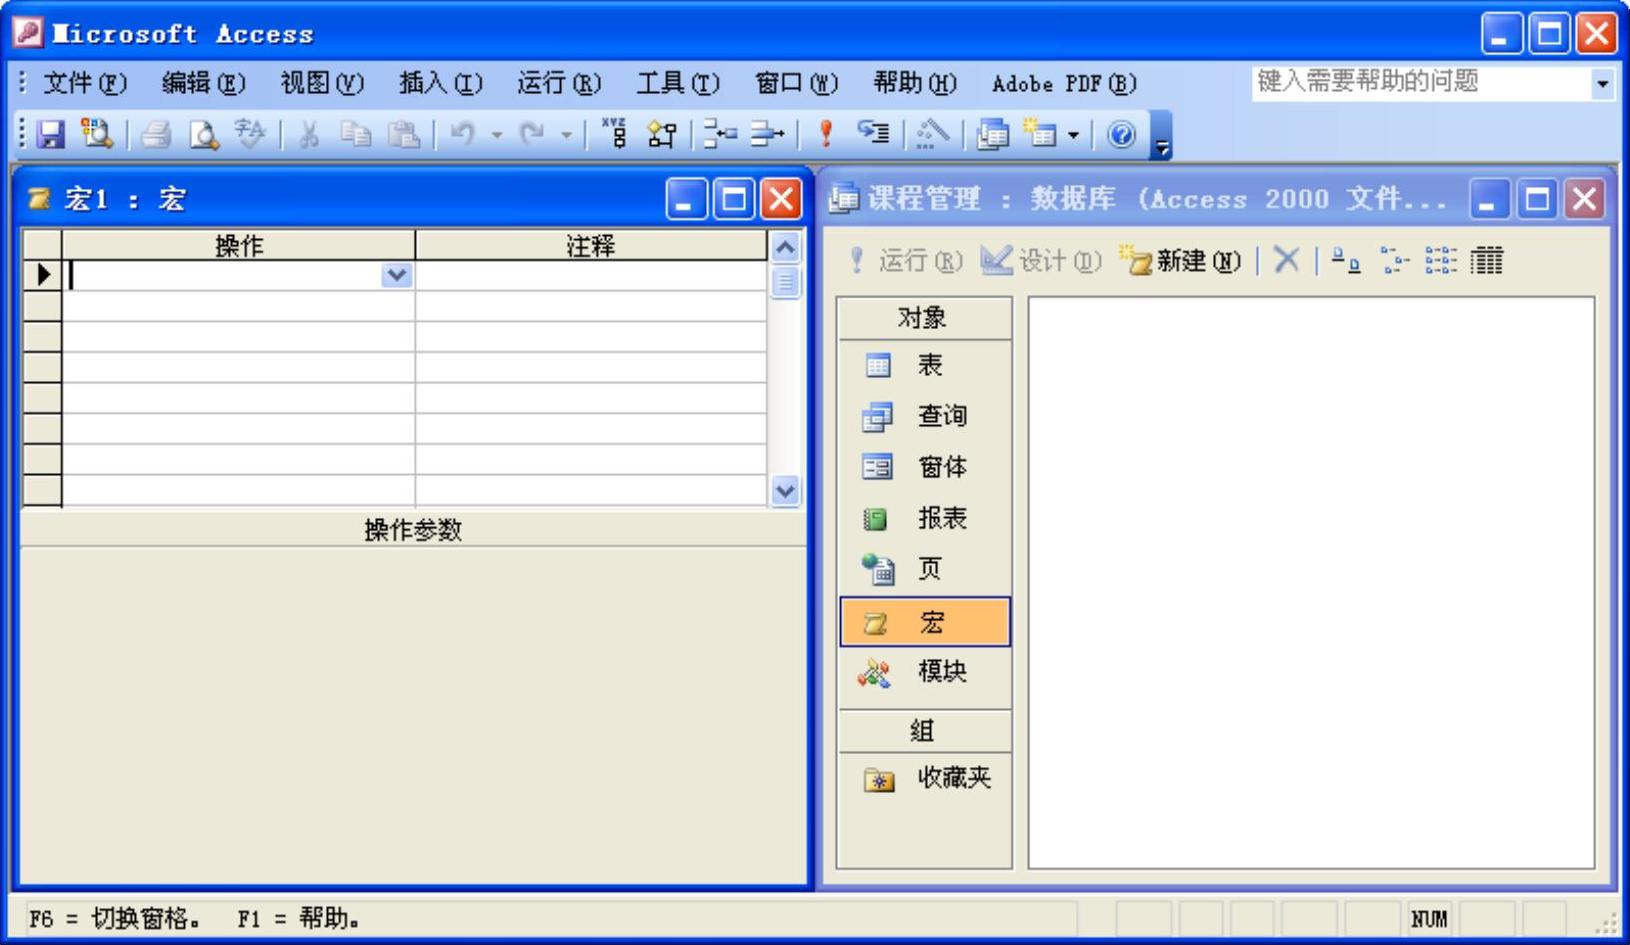Click the Delete Rows toolbar icon
Viewport: 1630px width, 945px height.
pyautogui.click(x=767, y=134)
